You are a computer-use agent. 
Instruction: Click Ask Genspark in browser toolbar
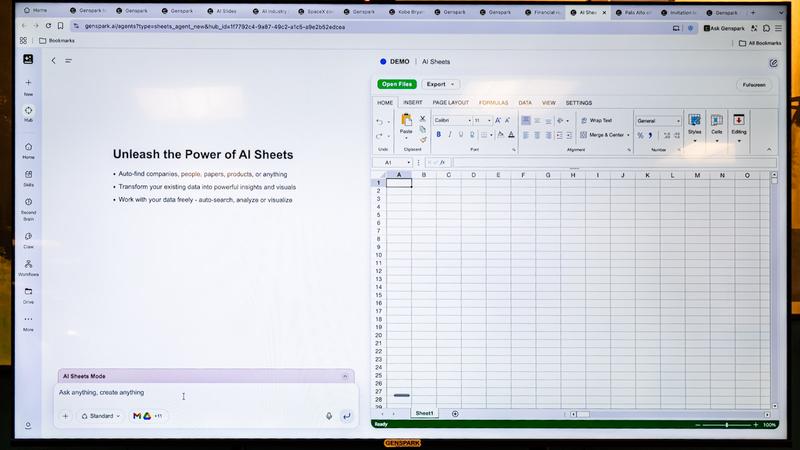tap(724, 29)
